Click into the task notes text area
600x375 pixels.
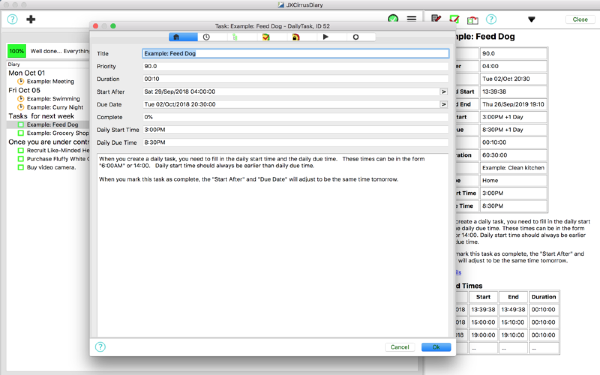coord(272,245)
